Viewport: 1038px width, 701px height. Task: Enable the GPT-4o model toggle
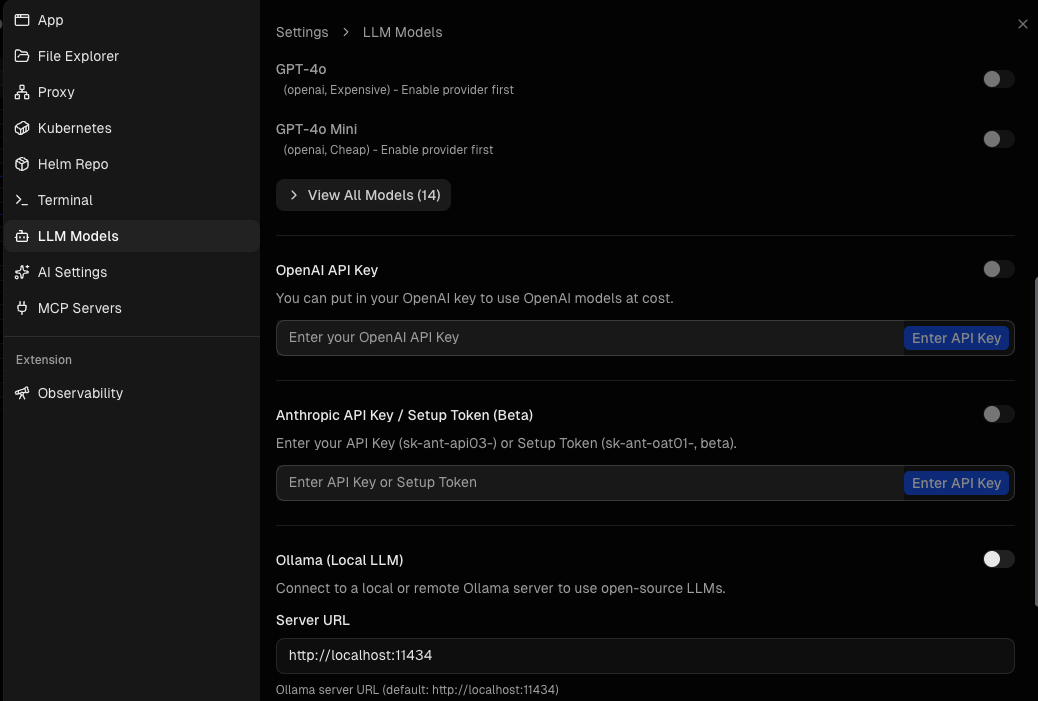coord(998,79)
